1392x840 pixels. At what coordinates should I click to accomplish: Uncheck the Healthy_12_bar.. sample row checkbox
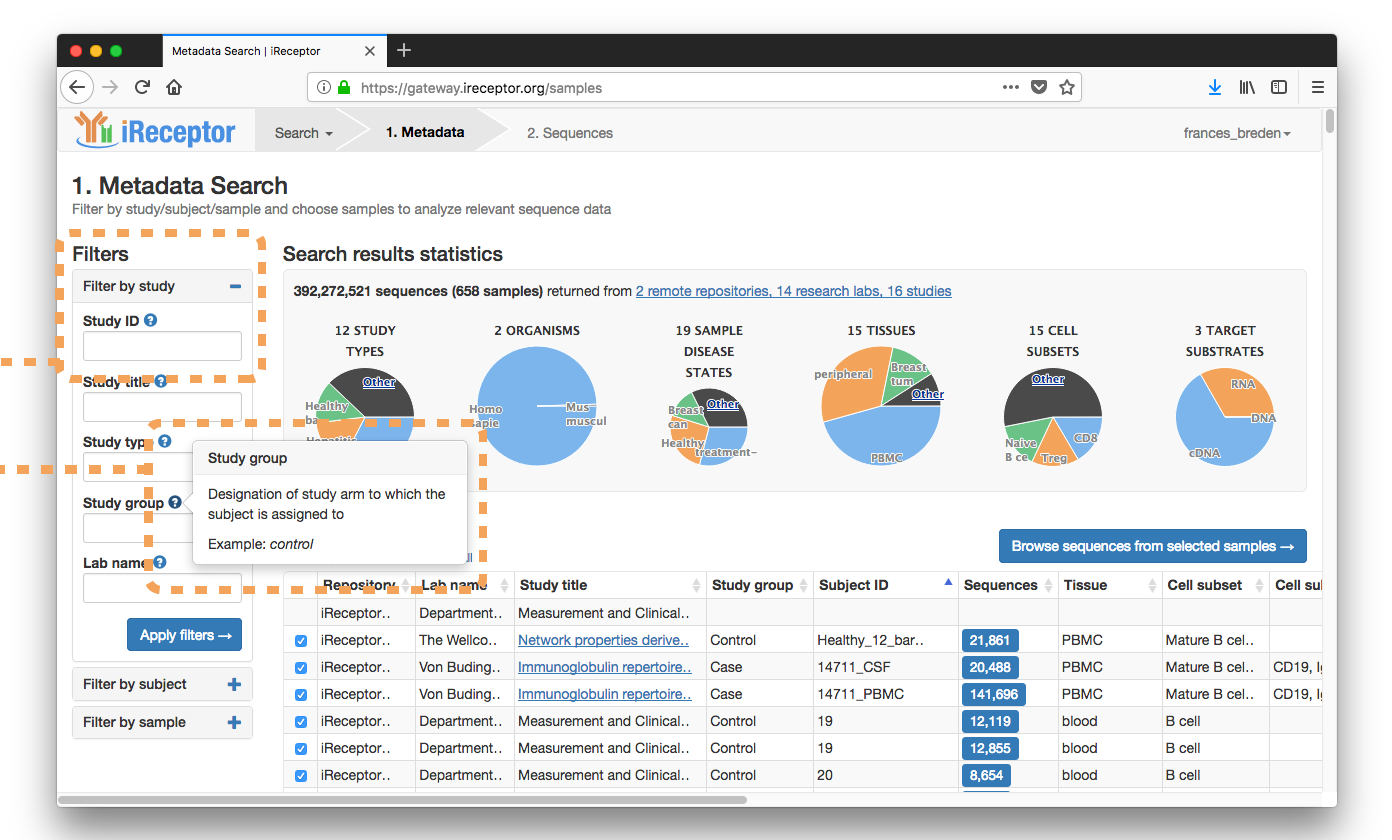click(301, 640)
